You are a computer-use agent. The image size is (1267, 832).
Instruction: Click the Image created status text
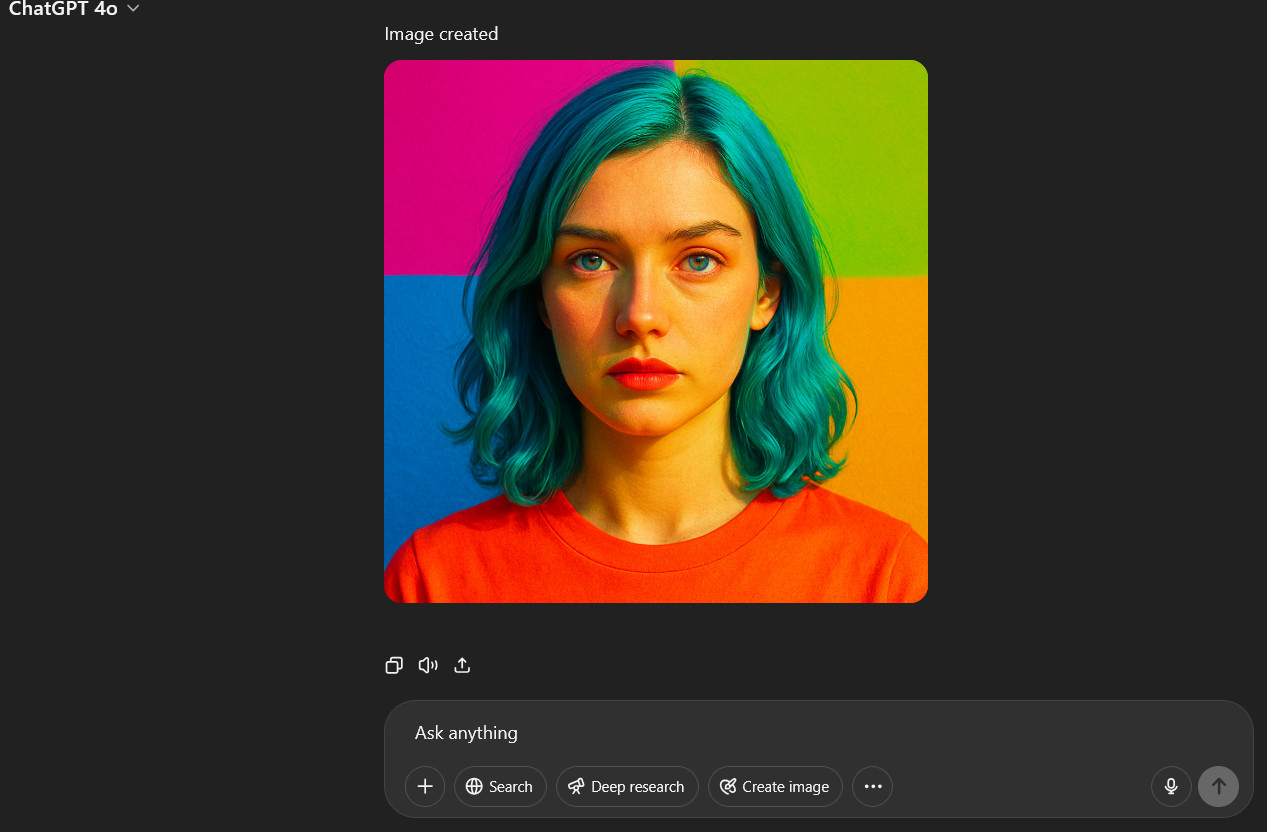pos(441,34)
